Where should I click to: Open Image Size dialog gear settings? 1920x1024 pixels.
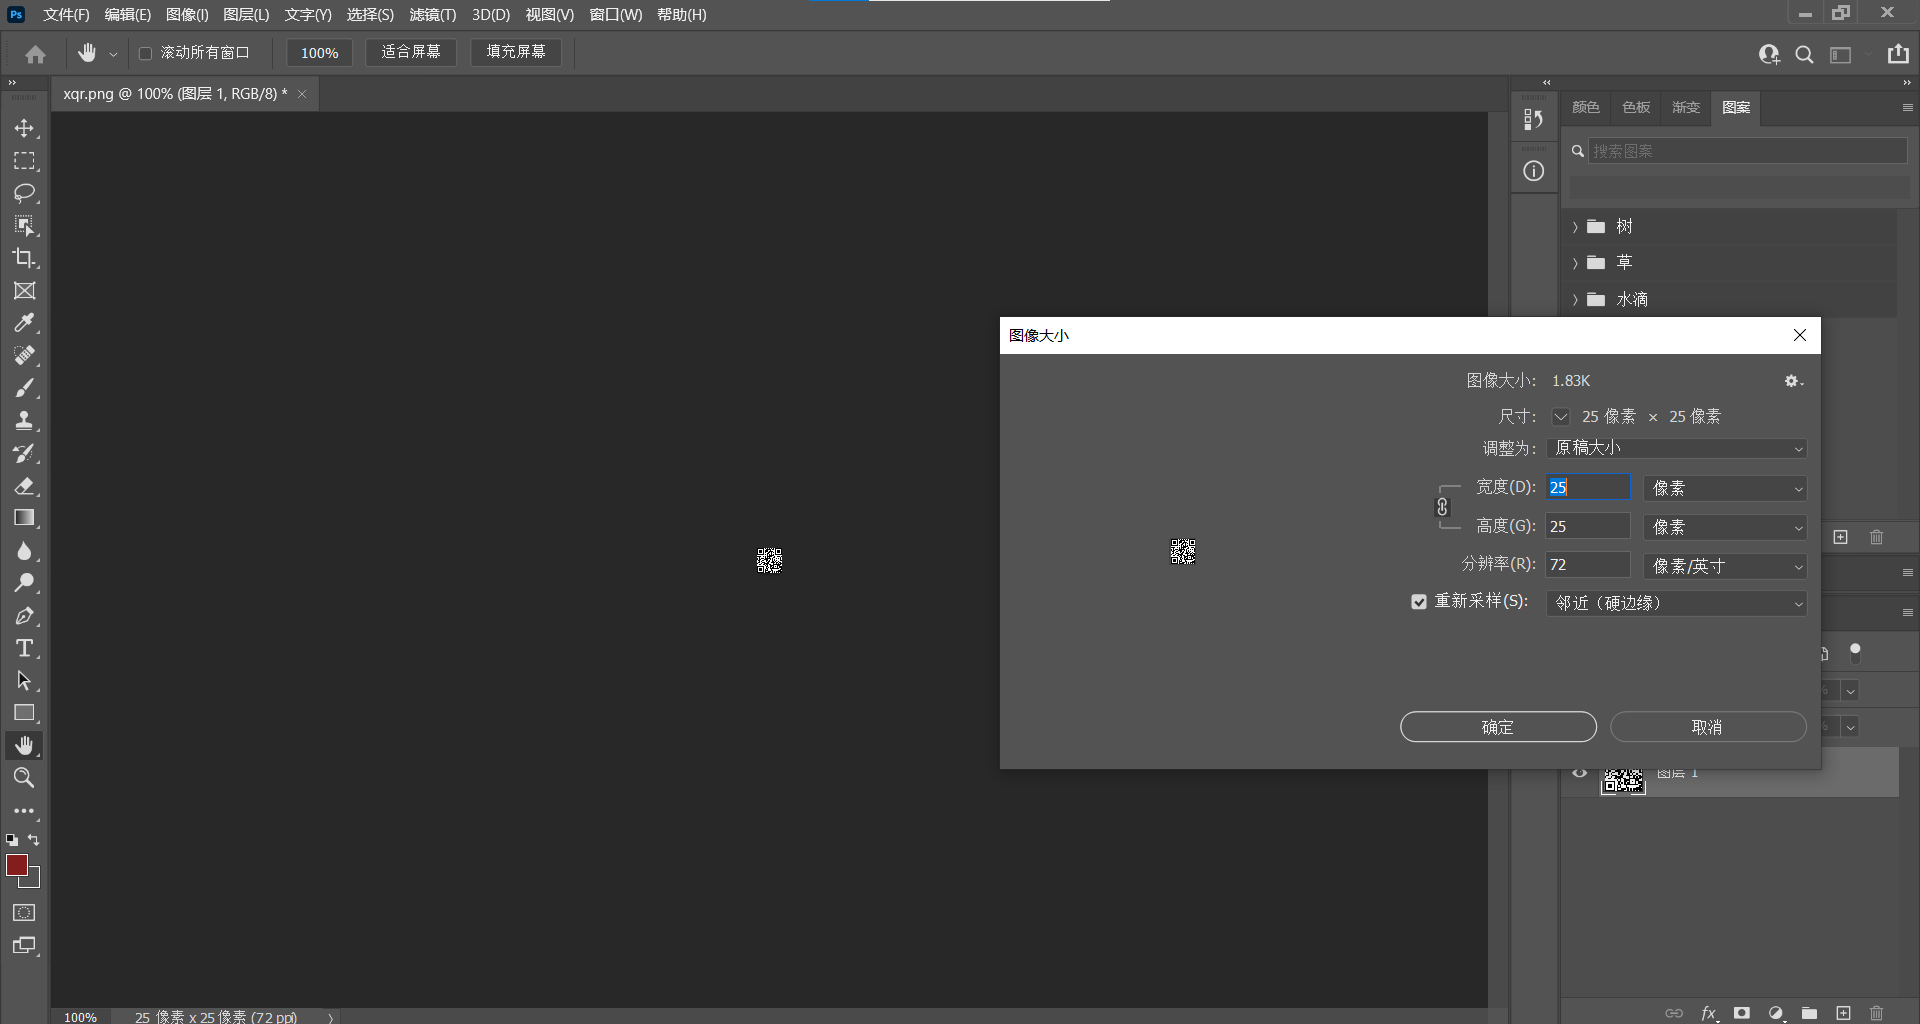pos(1793,381)
